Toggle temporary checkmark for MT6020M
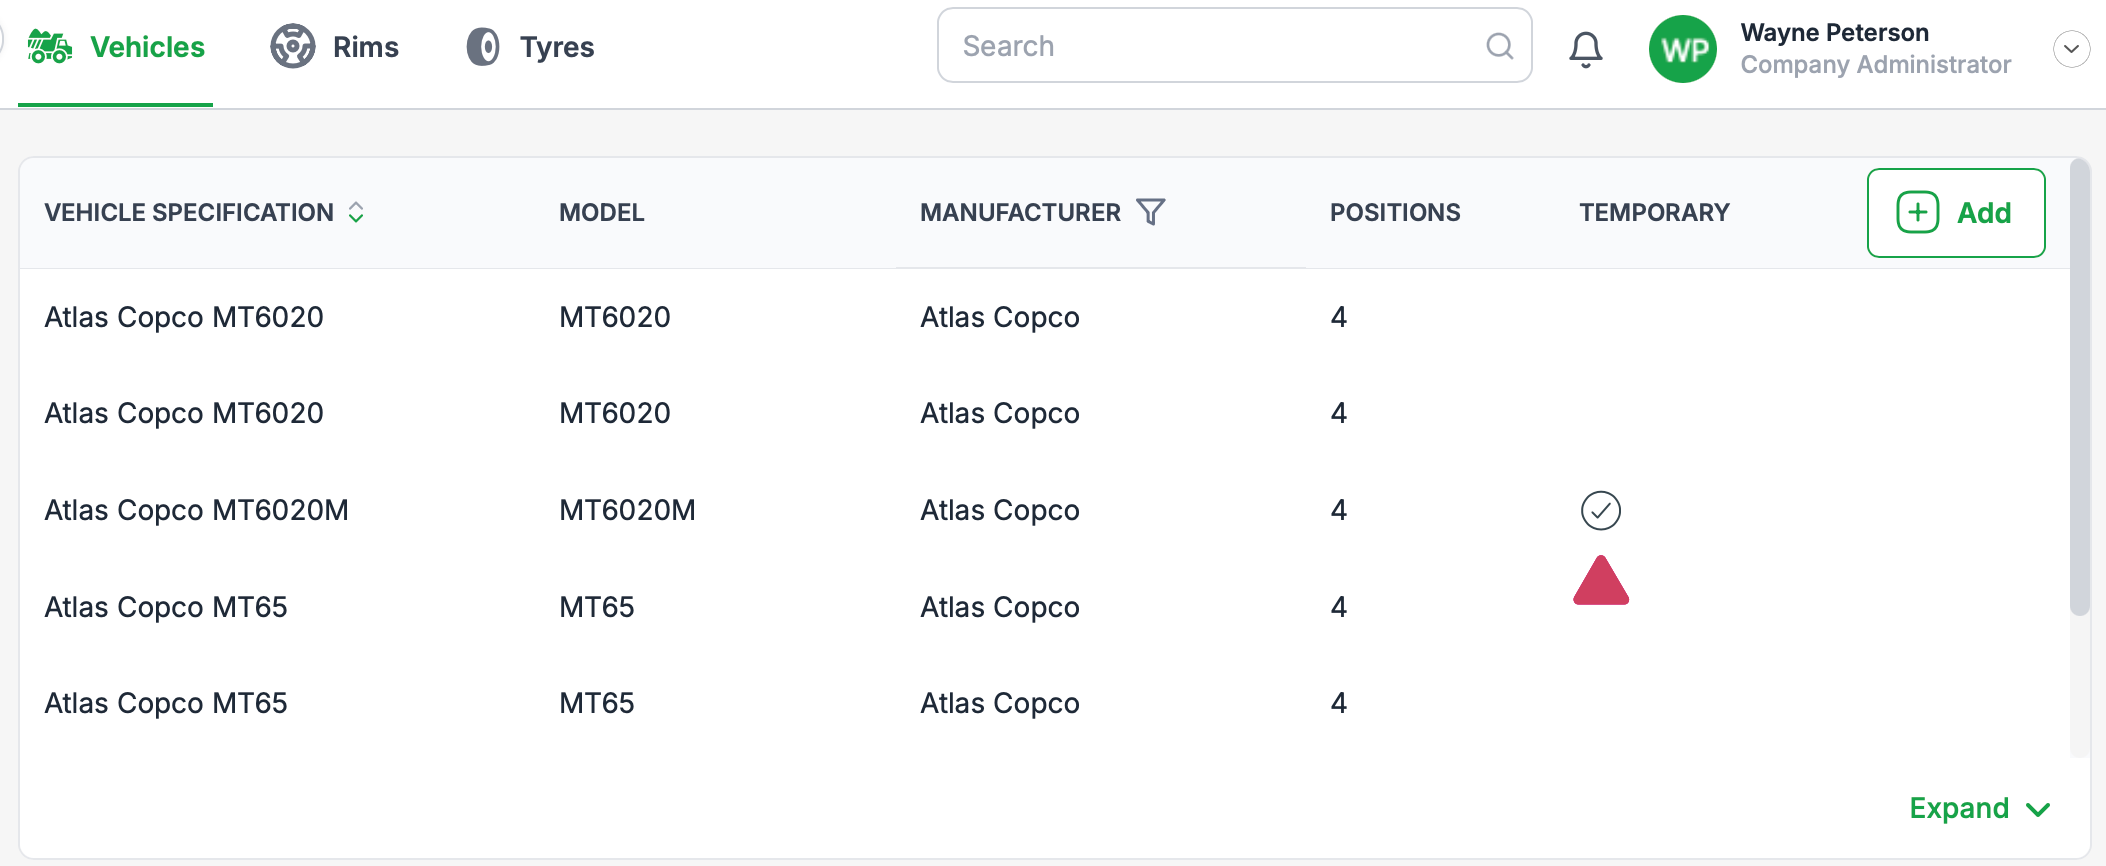The height and width of the screenshot is (866, 2106). (1600, 510)
